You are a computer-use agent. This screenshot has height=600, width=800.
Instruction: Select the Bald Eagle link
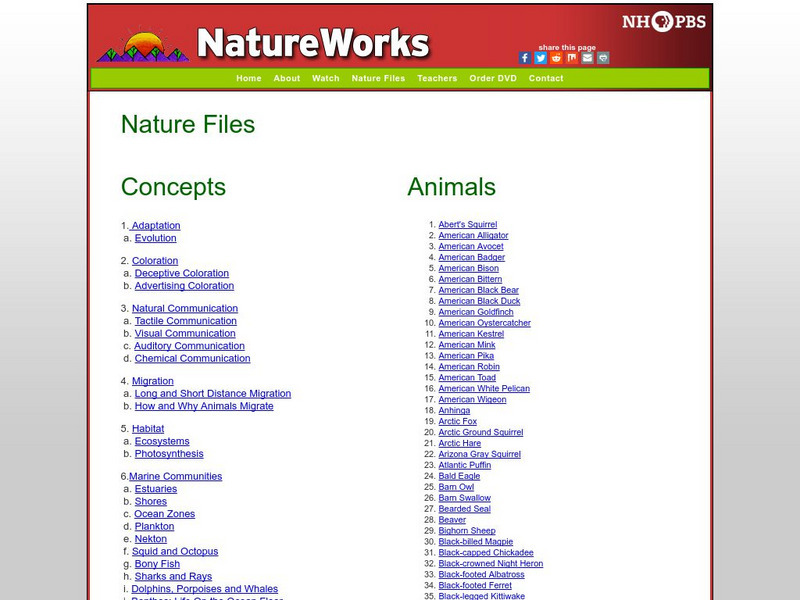click(459, 476)
